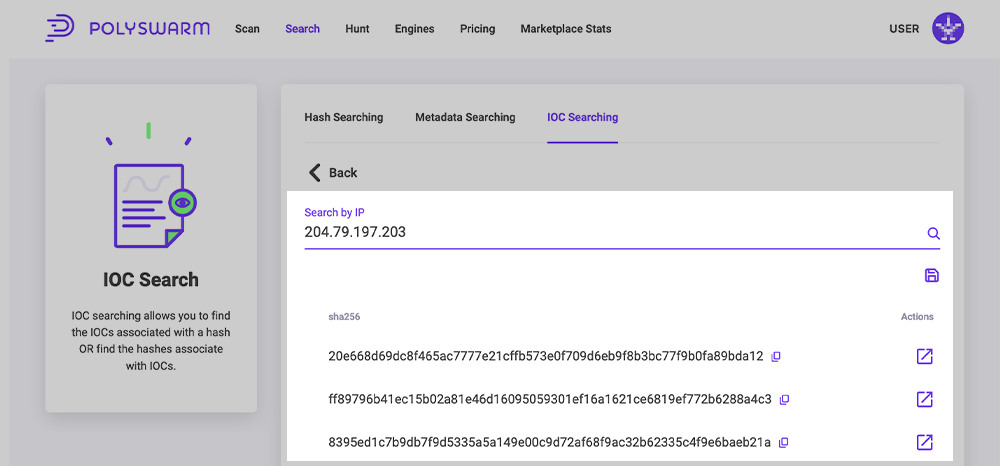Click hash text ff89796b41ec15b02a81...
The width and height of the screenshot is (1000, 466).
[x=550, y=400]
